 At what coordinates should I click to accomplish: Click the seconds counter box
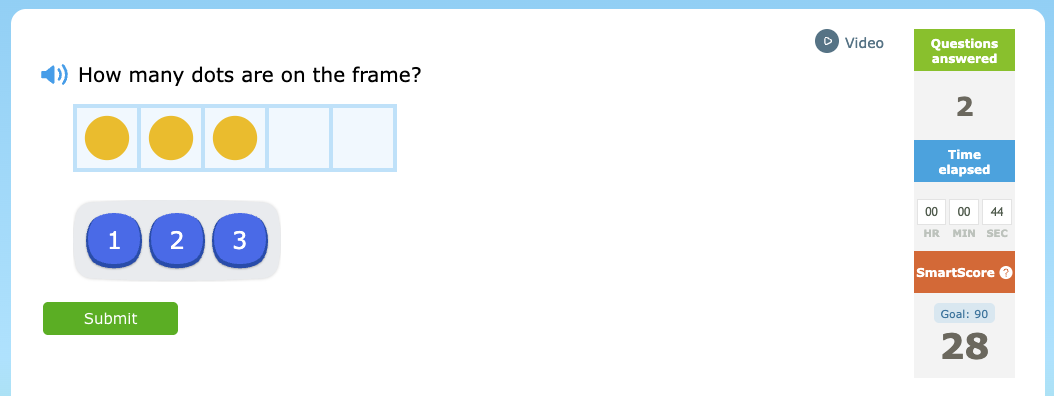point(997,212)
